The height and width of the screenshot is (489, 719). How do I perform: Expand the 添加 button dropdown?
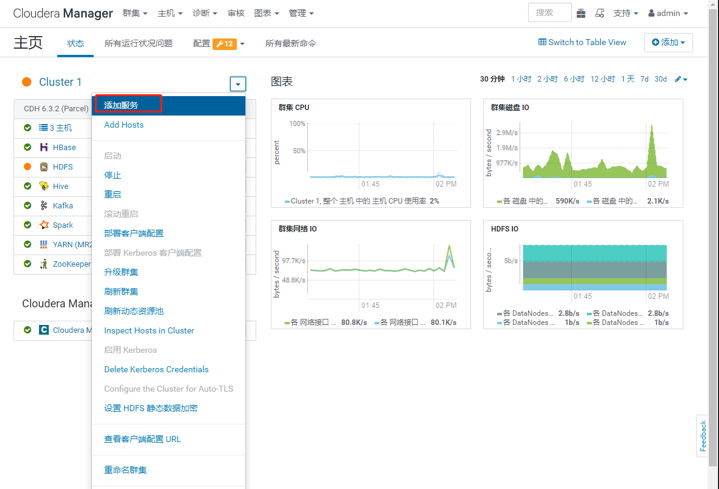[668, 43]
